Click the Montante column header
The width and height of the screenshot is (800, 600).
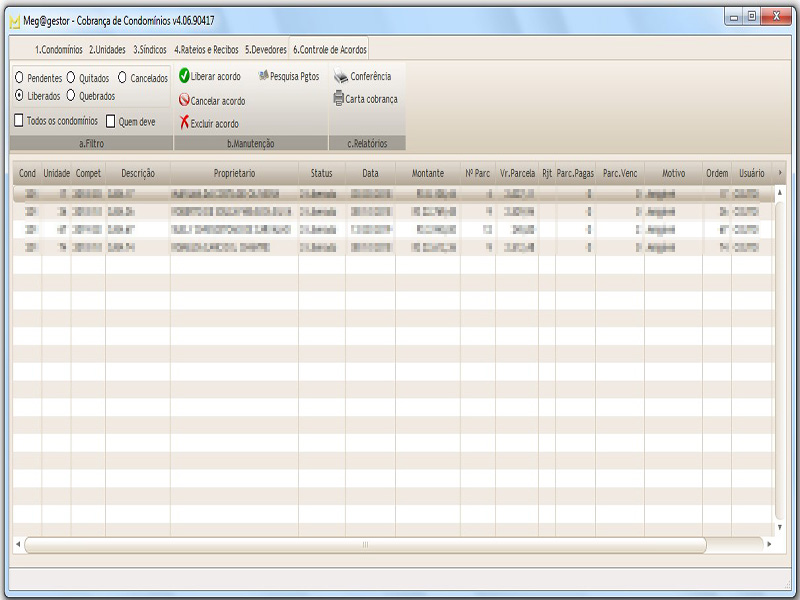pyautogui.click(x=428, y=173)
